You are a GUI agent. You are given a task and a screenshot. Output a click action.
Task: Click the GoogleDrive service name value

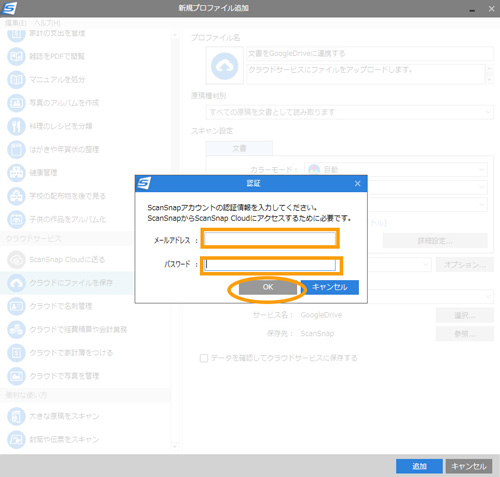coord(321,315)
